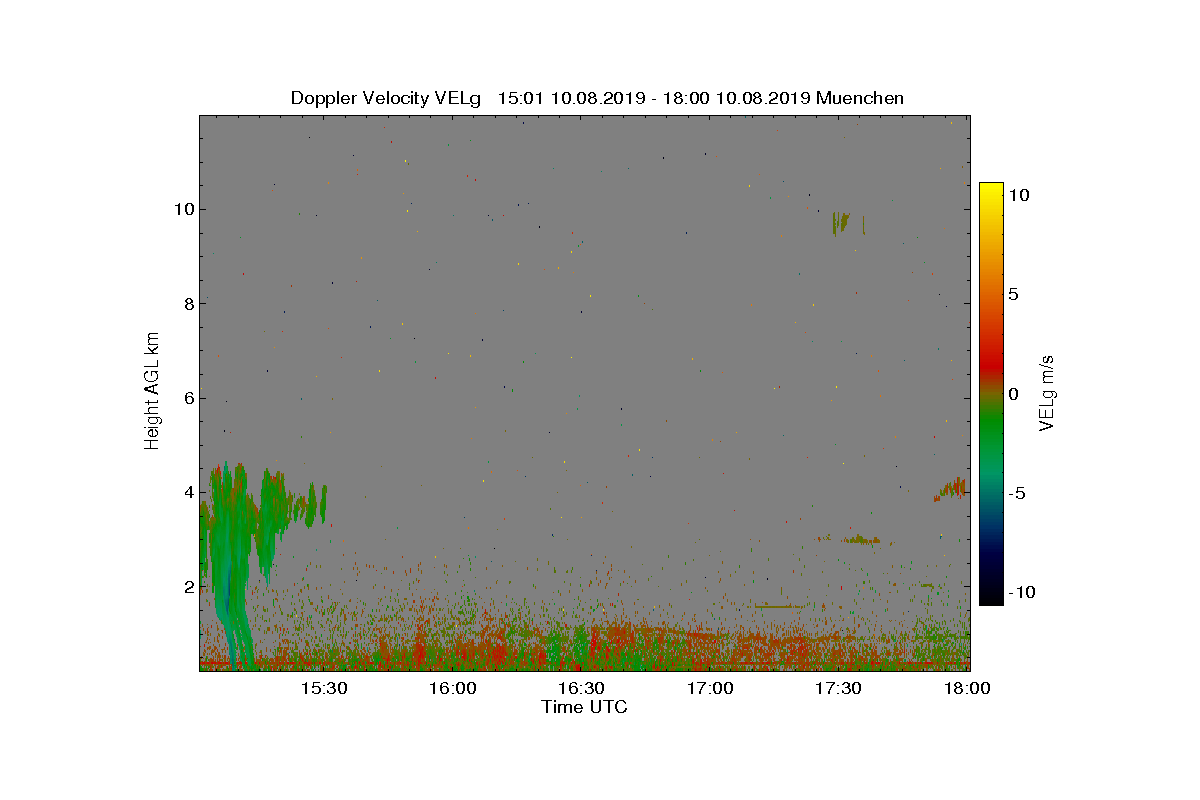Click the height axis label 6
1200x800 pixels.
[187, 398]
